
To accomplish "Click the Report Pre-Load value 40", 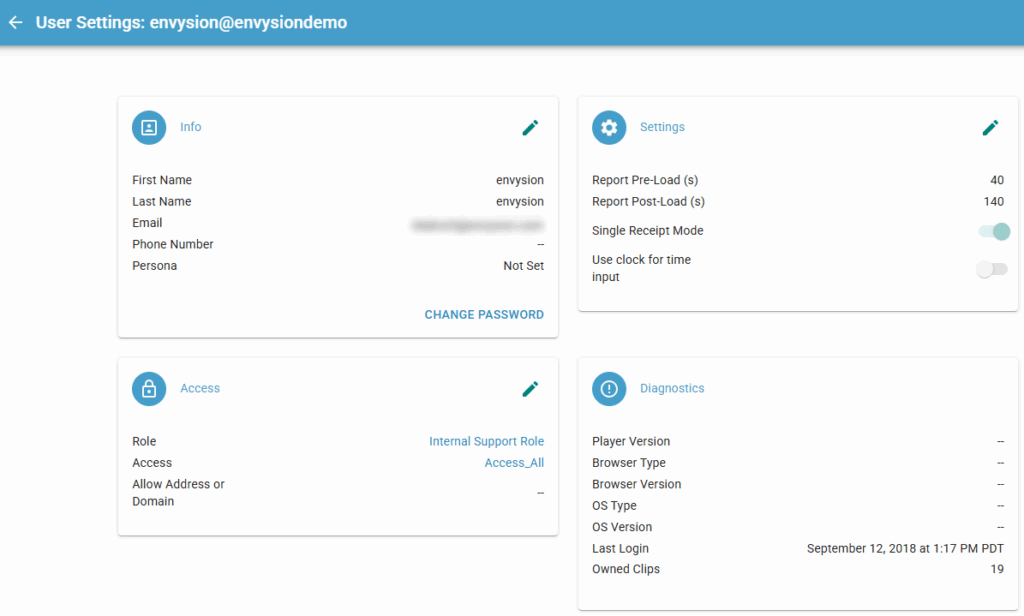I will [x=996, y=180].
